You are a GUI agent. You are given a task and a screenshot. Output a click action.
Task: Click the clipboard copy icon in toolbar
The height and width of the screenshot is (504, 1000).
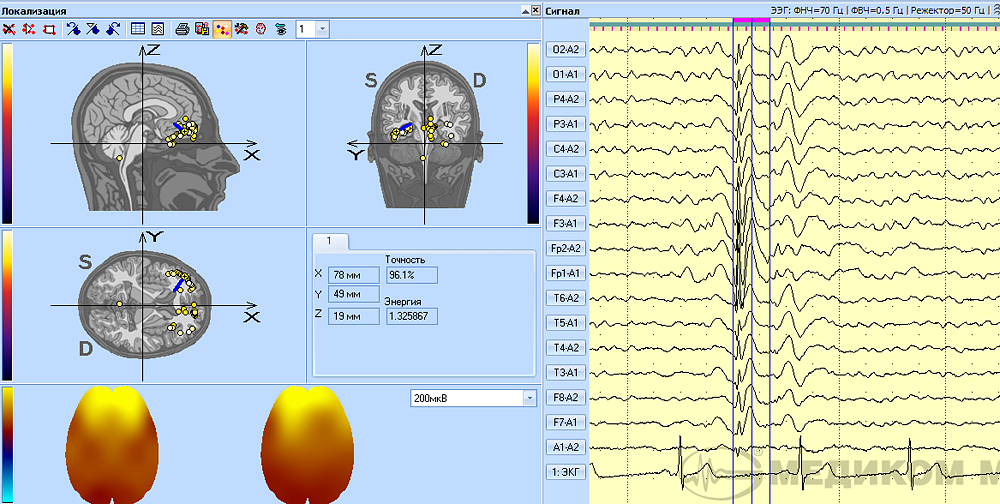(202, 29)
